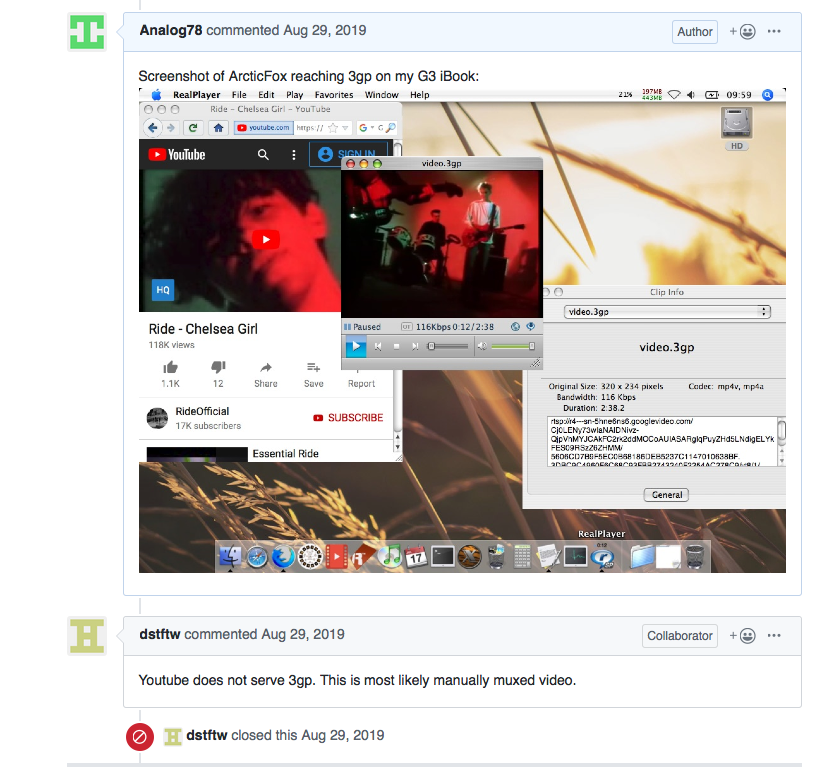Image resolution: width=820 pixels, height=776 pixels.
Task: Open iTunes from the Dock
Action: pos(389,557)
